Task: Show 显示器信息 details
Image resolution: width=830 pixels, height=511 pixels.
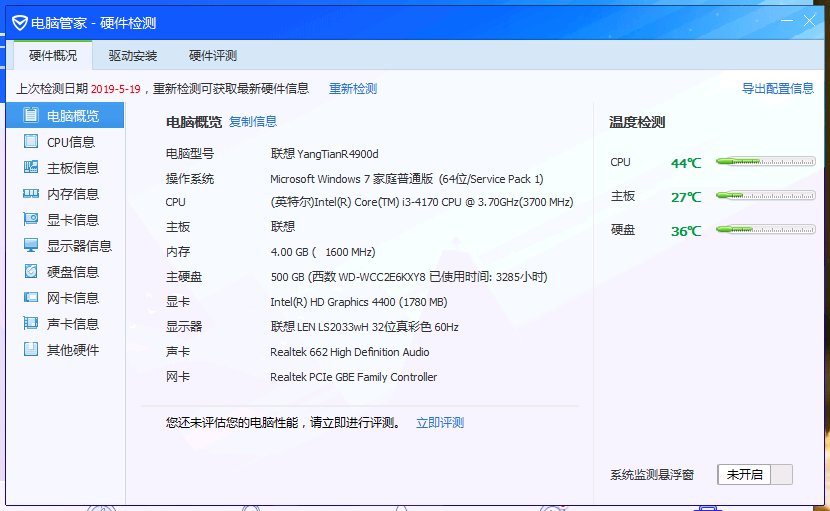Action: [x=65, y=245]
